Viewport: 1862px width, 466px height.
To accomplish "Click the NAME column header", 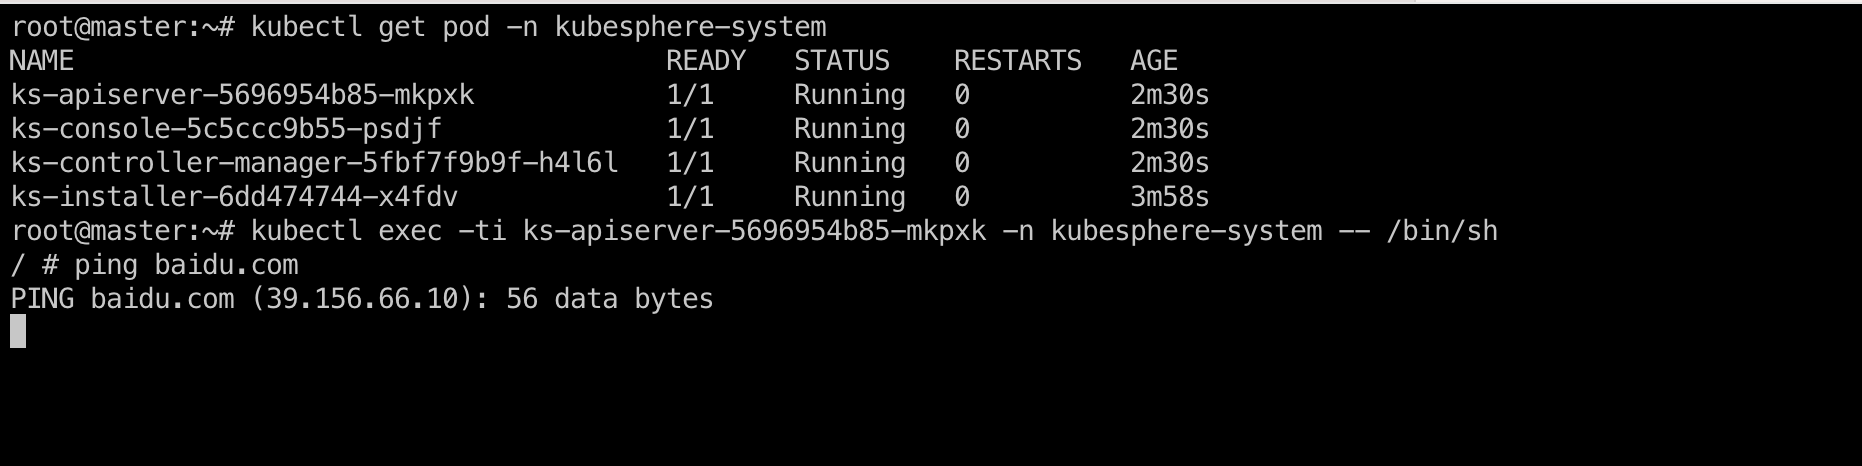I will pos(42,61).
